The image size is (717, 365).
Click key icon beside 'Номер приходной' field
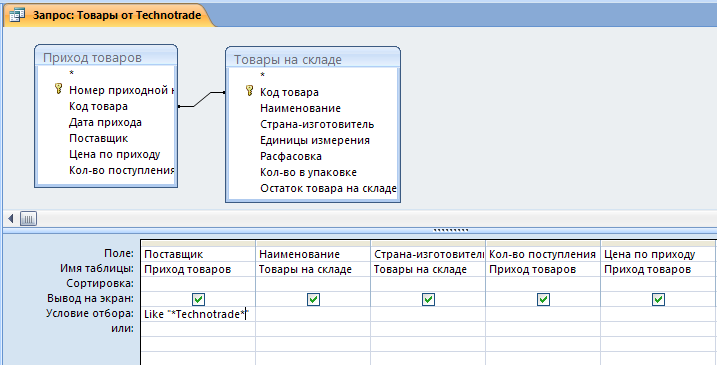59,89
